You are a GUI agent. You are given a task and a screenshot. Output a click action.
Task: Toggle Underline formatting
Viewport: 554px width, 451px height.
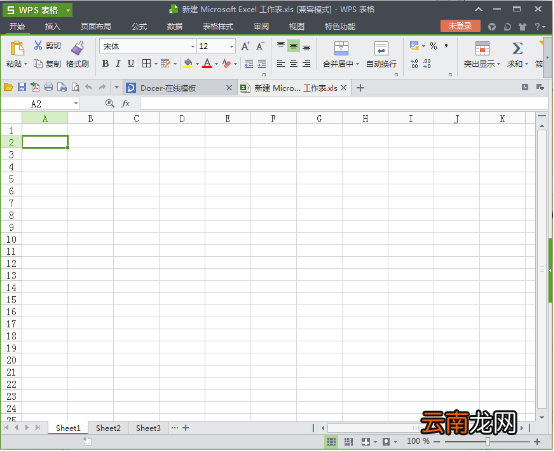coord(131,64)
